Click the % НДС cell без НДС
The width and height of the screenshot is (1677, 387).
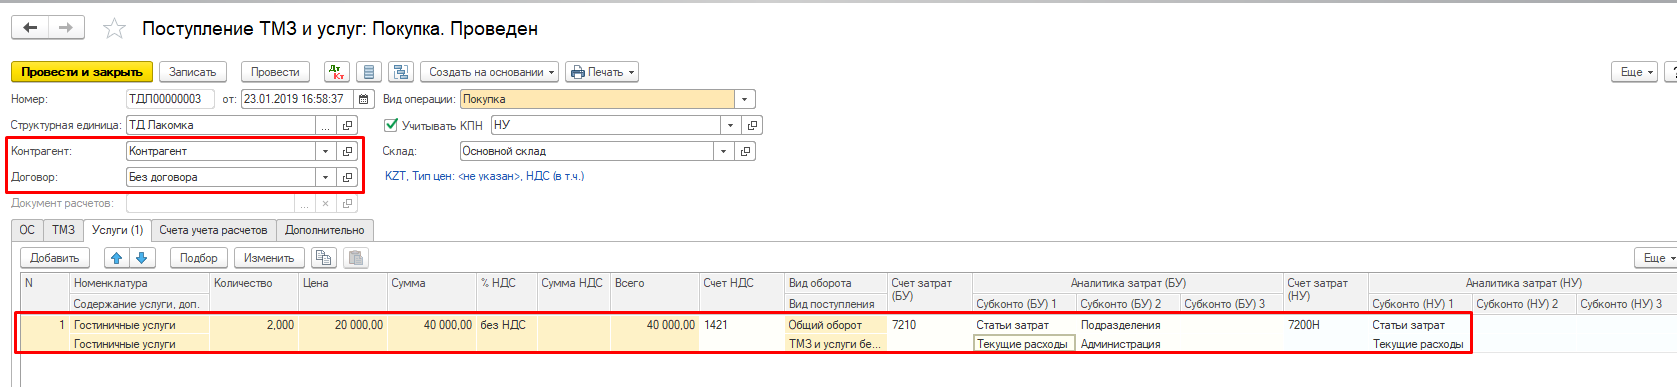[x=507, y=325]
